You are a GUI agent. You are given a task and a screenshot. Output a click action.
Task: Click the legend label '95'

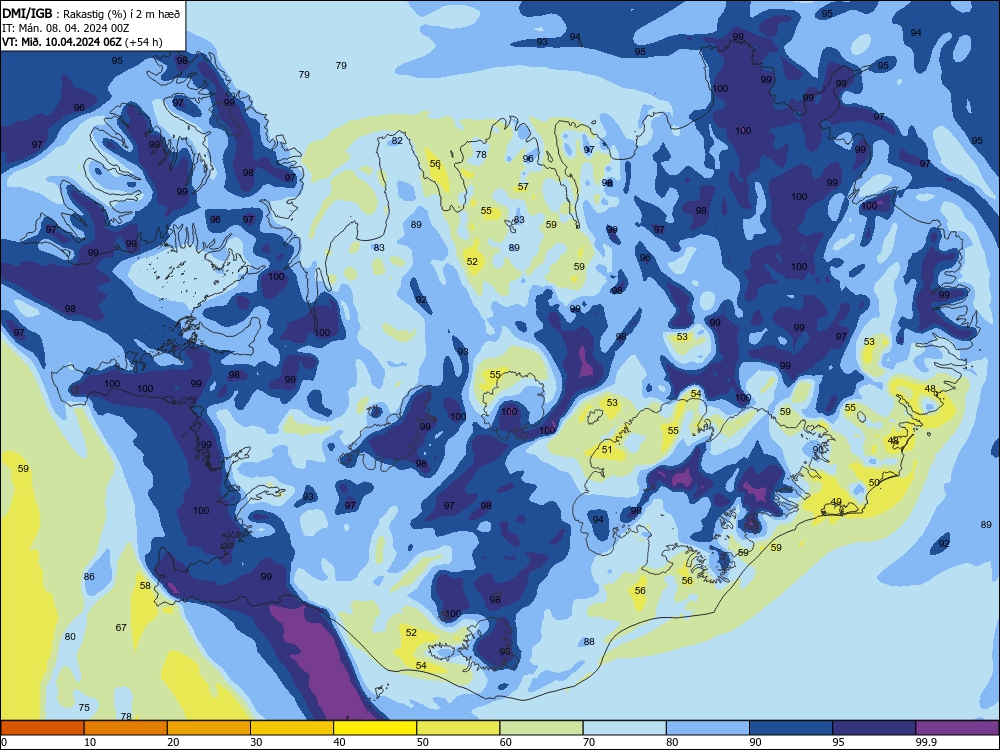[838, 742]
